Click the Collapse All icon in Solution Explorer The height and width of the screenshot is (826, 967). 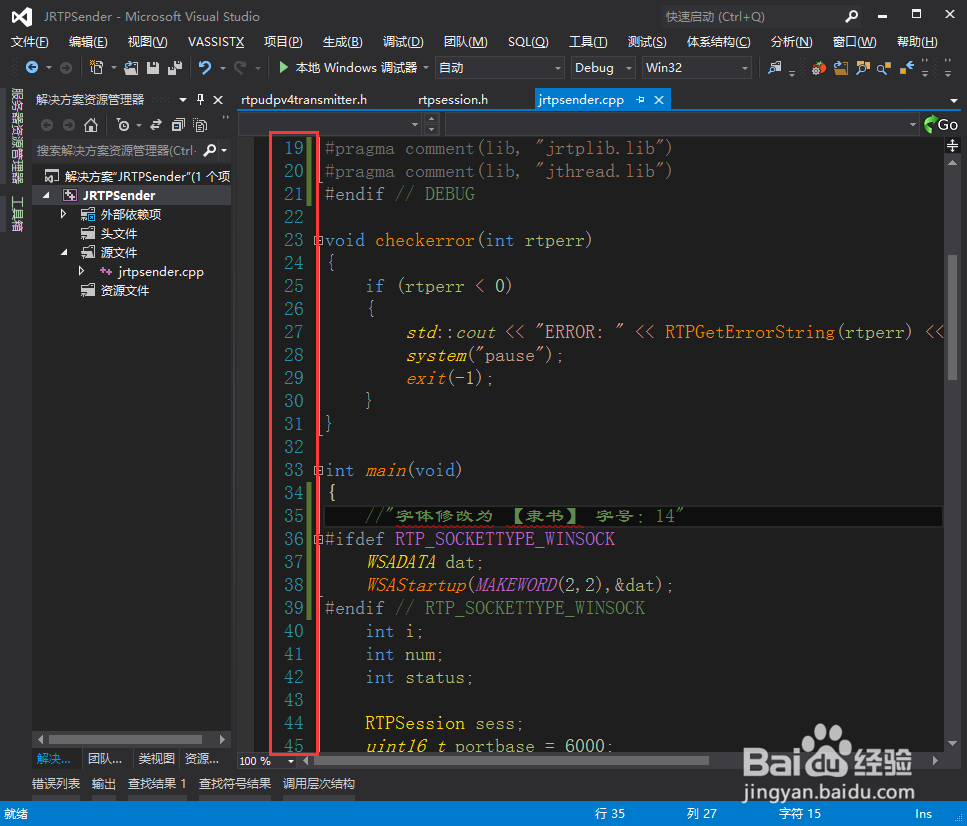click(177, 124)
